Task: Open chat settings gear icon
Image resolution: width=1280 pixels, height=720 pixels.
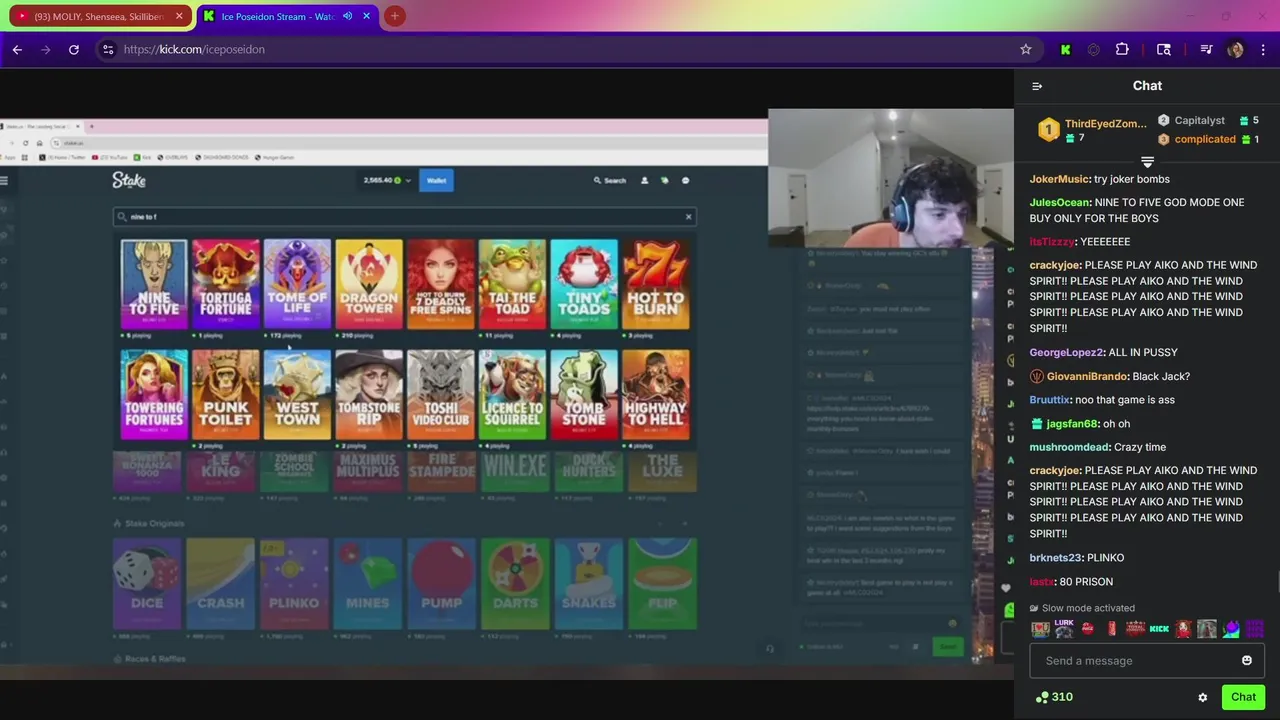Action: [1203, 697]
